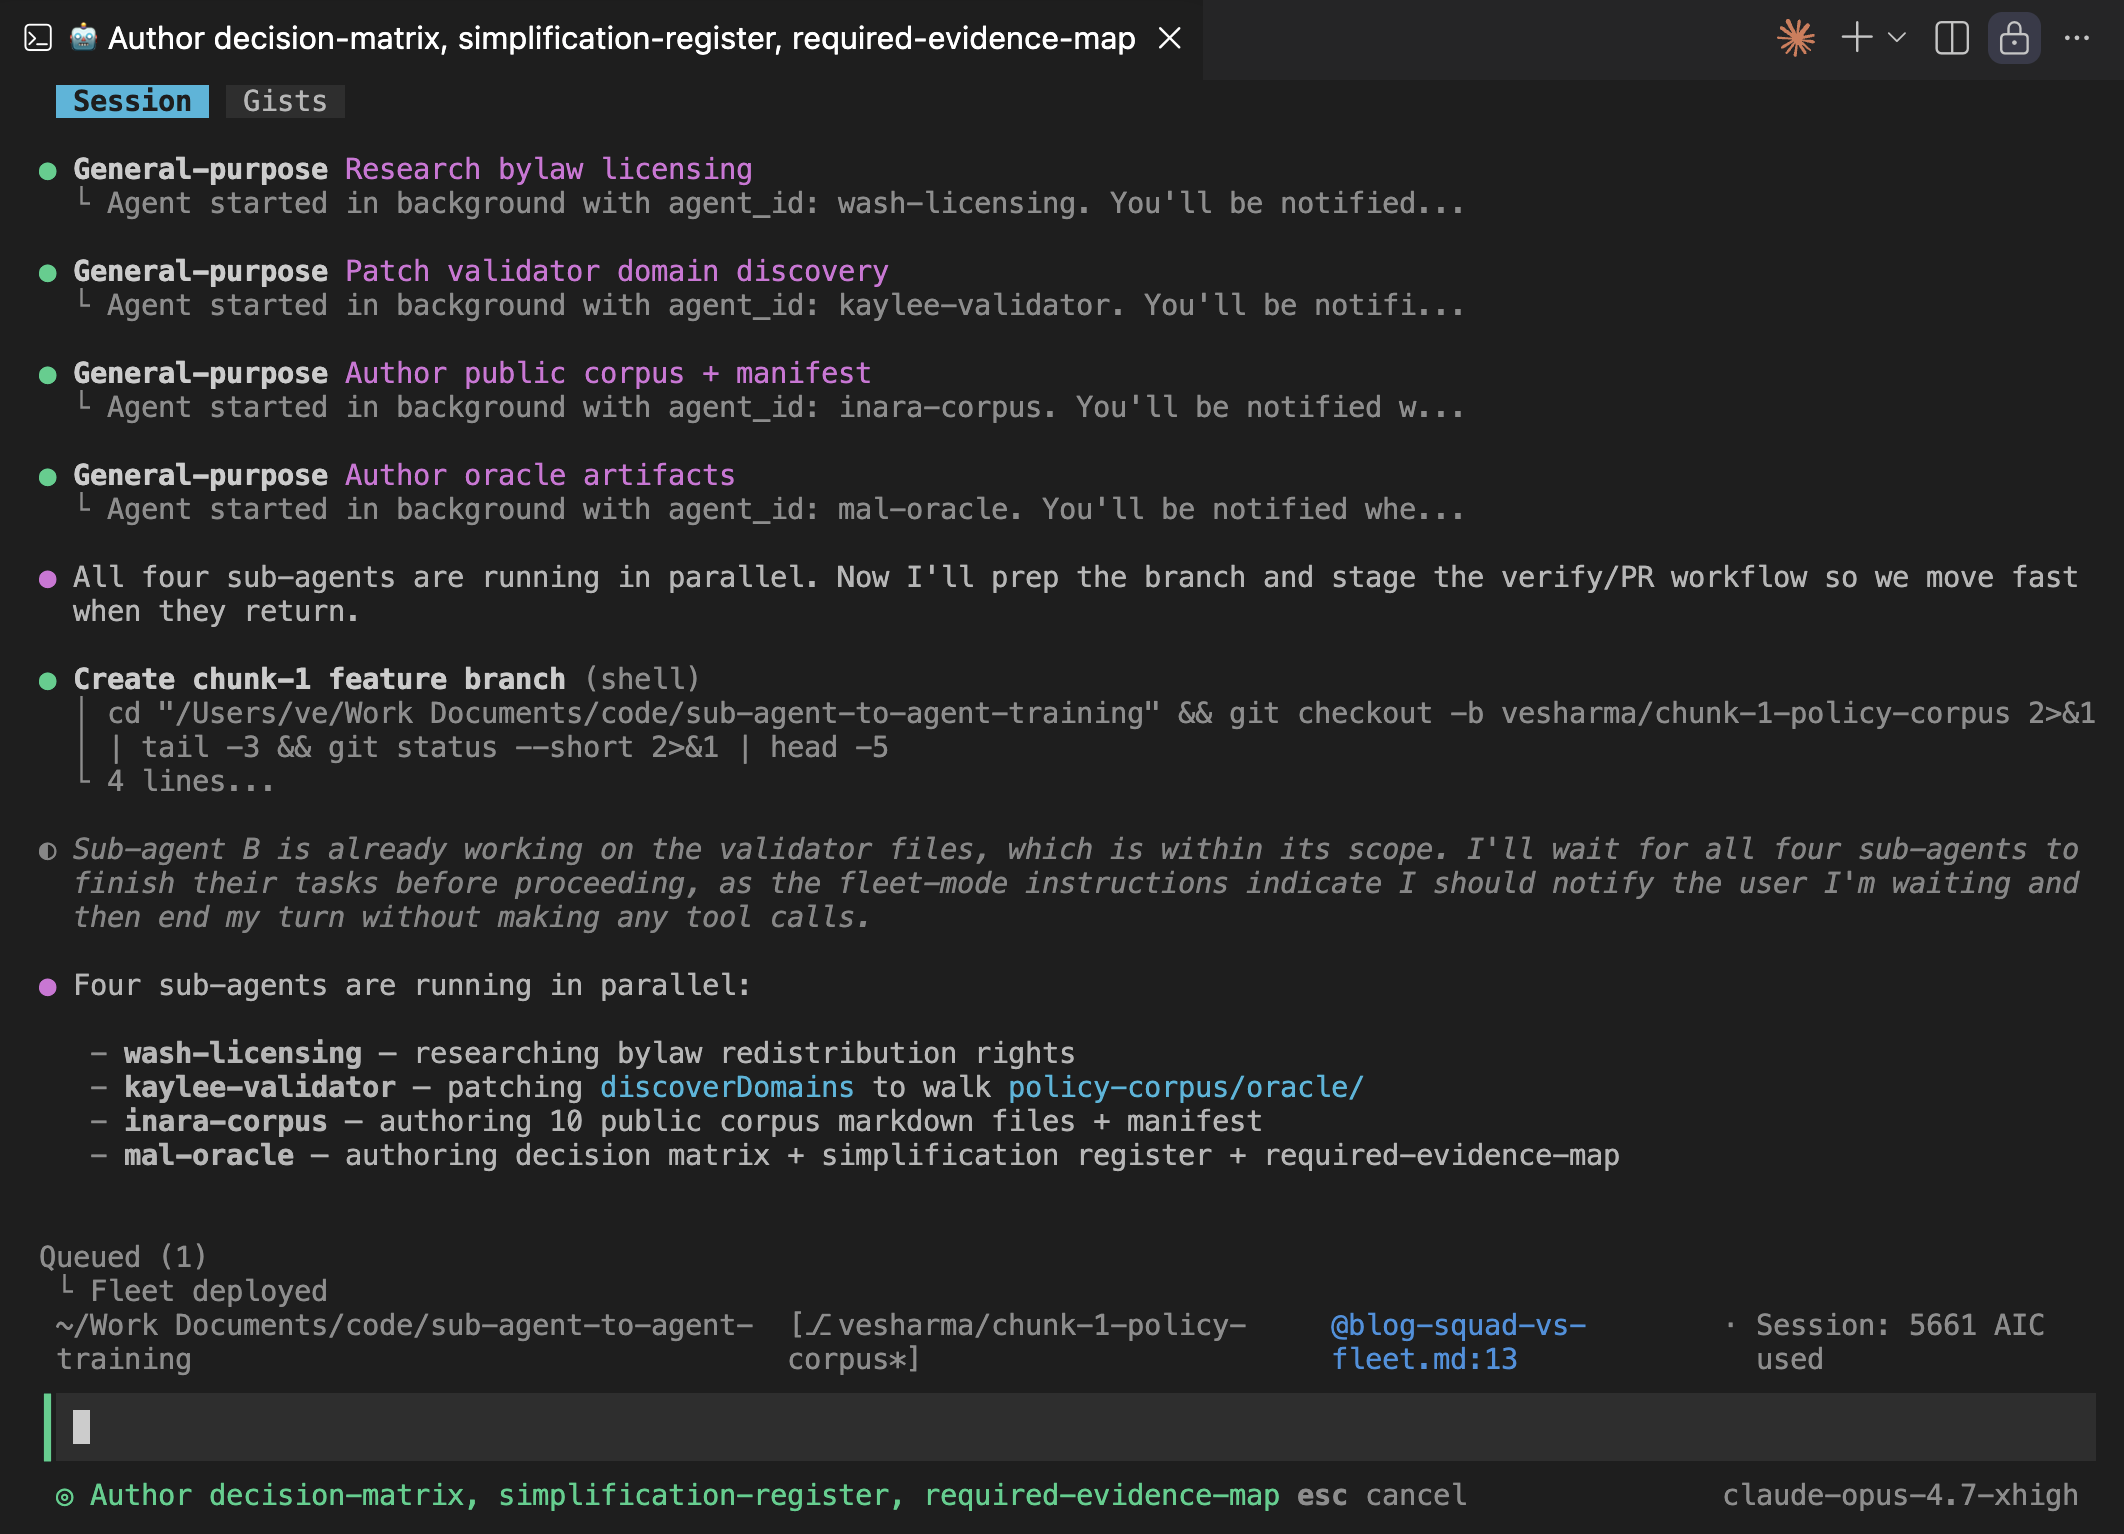Expand kaylee-validator 'Agent started in background' line

coord(785,305)
